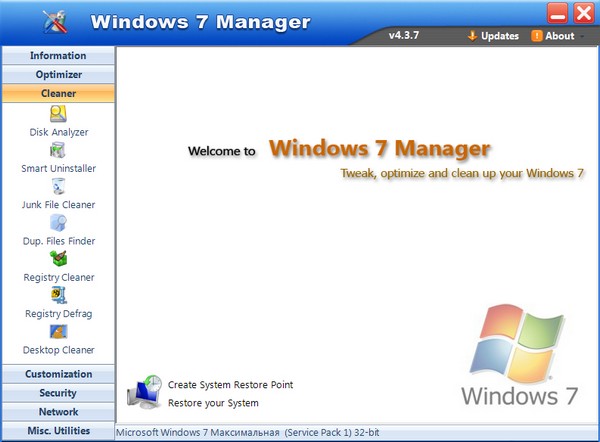Open the Misc. Utilities category
Screen dimensions: 600x442
(58, 431)
